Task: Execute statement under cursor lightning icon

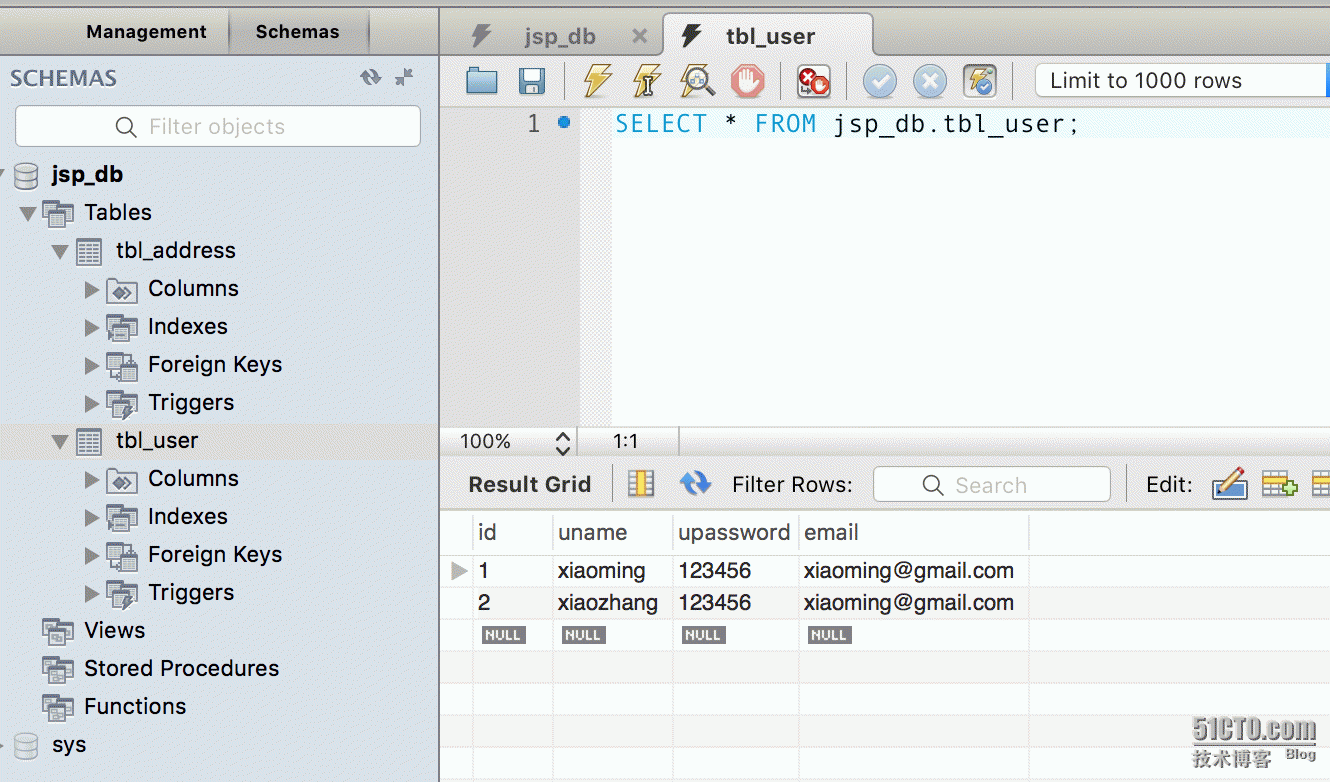Action: pos(647,80)
